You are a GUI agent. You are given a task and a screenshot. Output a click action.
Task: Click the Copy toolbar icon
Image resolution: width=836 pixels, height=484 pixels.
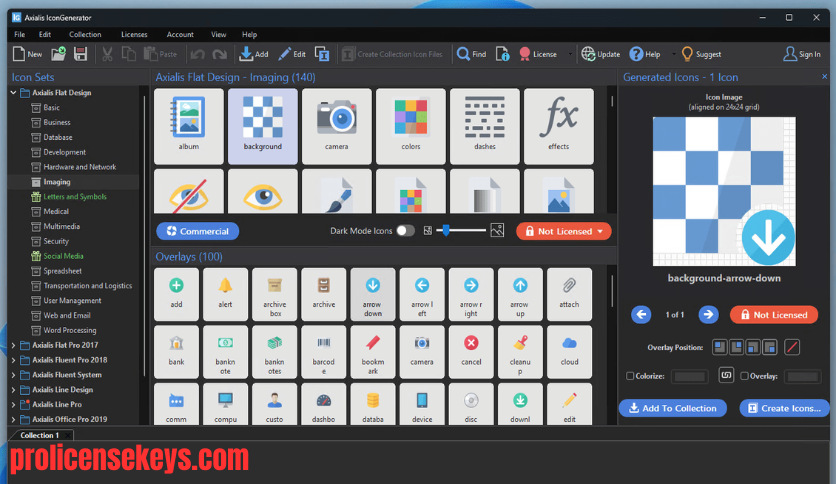coord(128,54)
